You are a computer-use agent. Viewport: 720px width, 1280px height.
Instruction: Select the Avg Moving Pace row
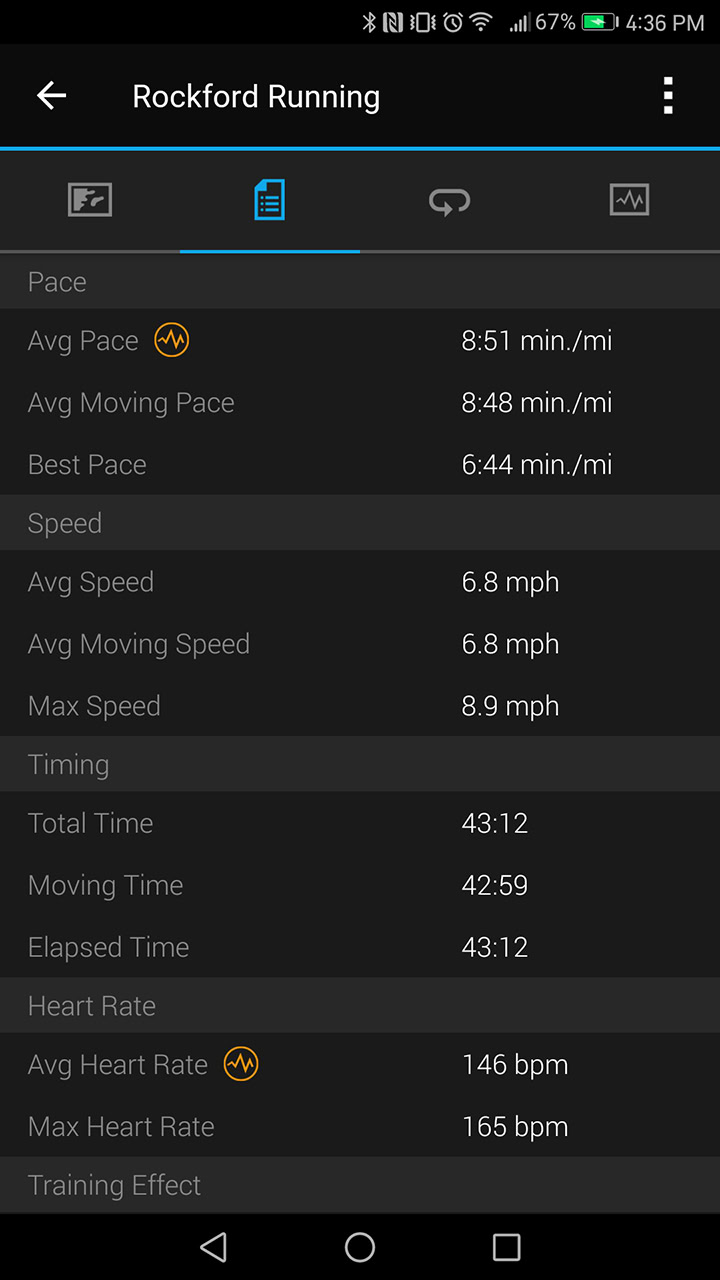(360, 403)
